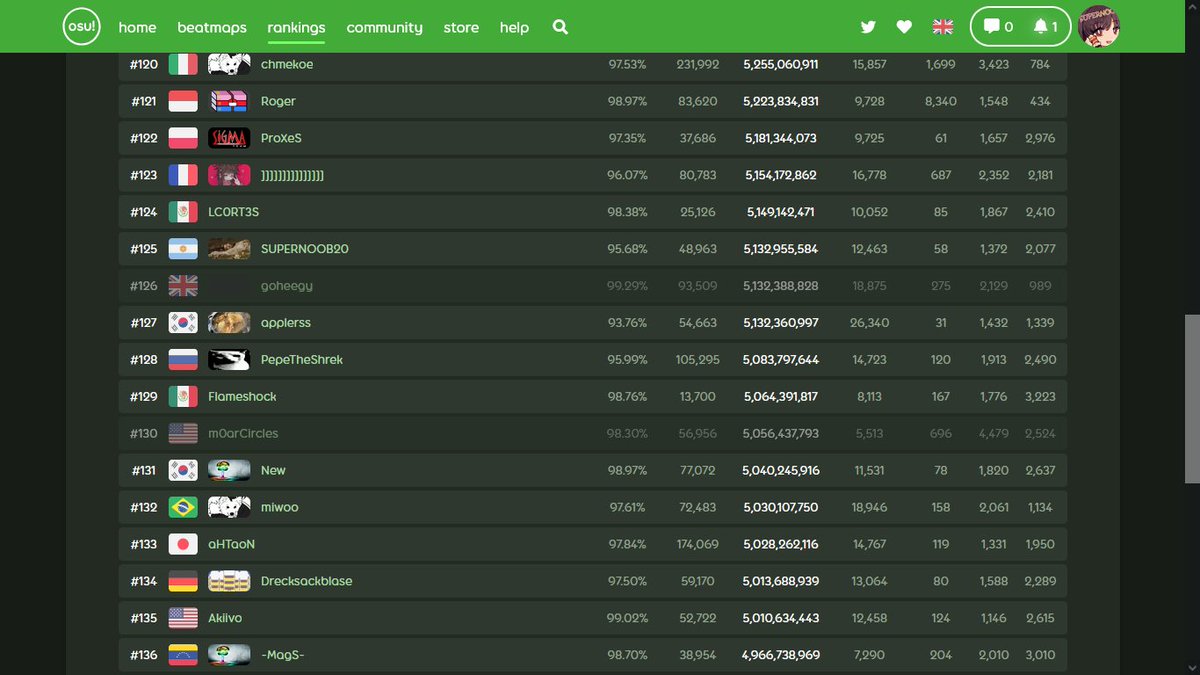Click score 4,966,738,969
Viewport: 1200px width, 675px height.
click(781, 656)
